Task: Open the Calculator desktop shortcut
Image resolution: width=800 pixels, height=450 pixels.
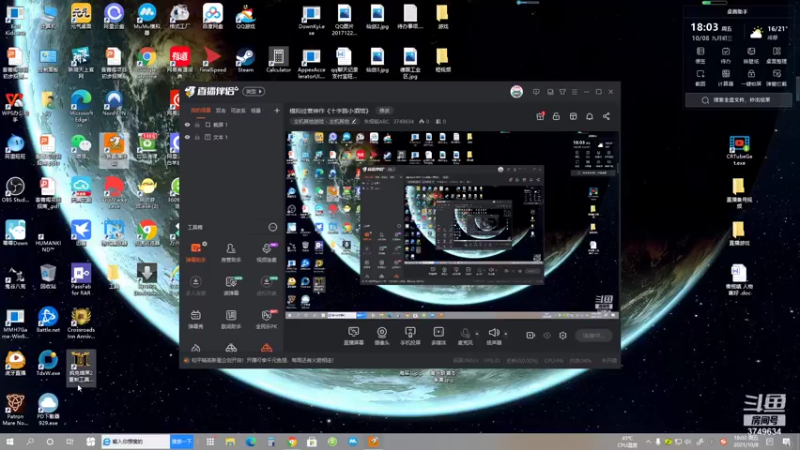Action: pyautogui.click(x=278, y=60)
